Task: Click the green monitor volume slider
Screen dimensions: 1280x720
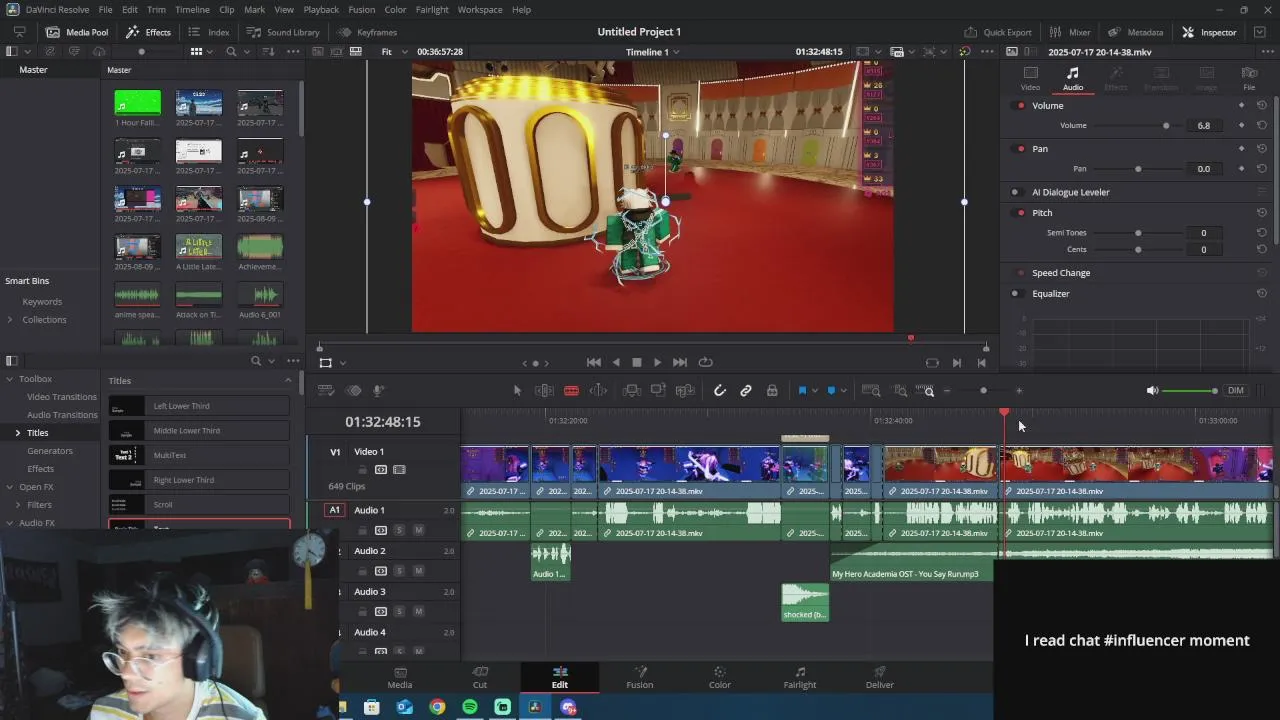Action: pyautogui.click(x=1190, y=391)
